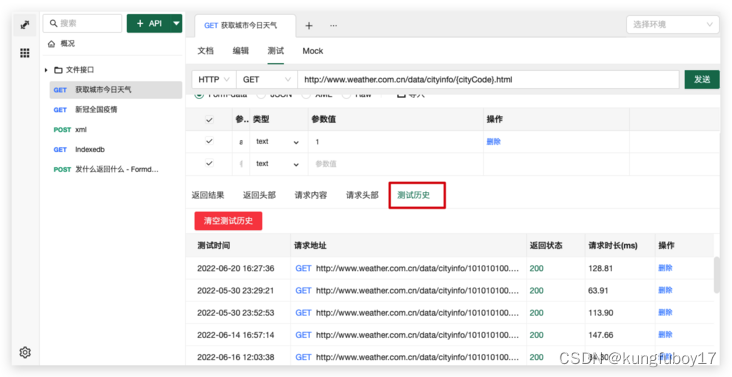Click the plus icon to add new tab
This screenshot has width=732, height=377.
click(x=309, y=26)
